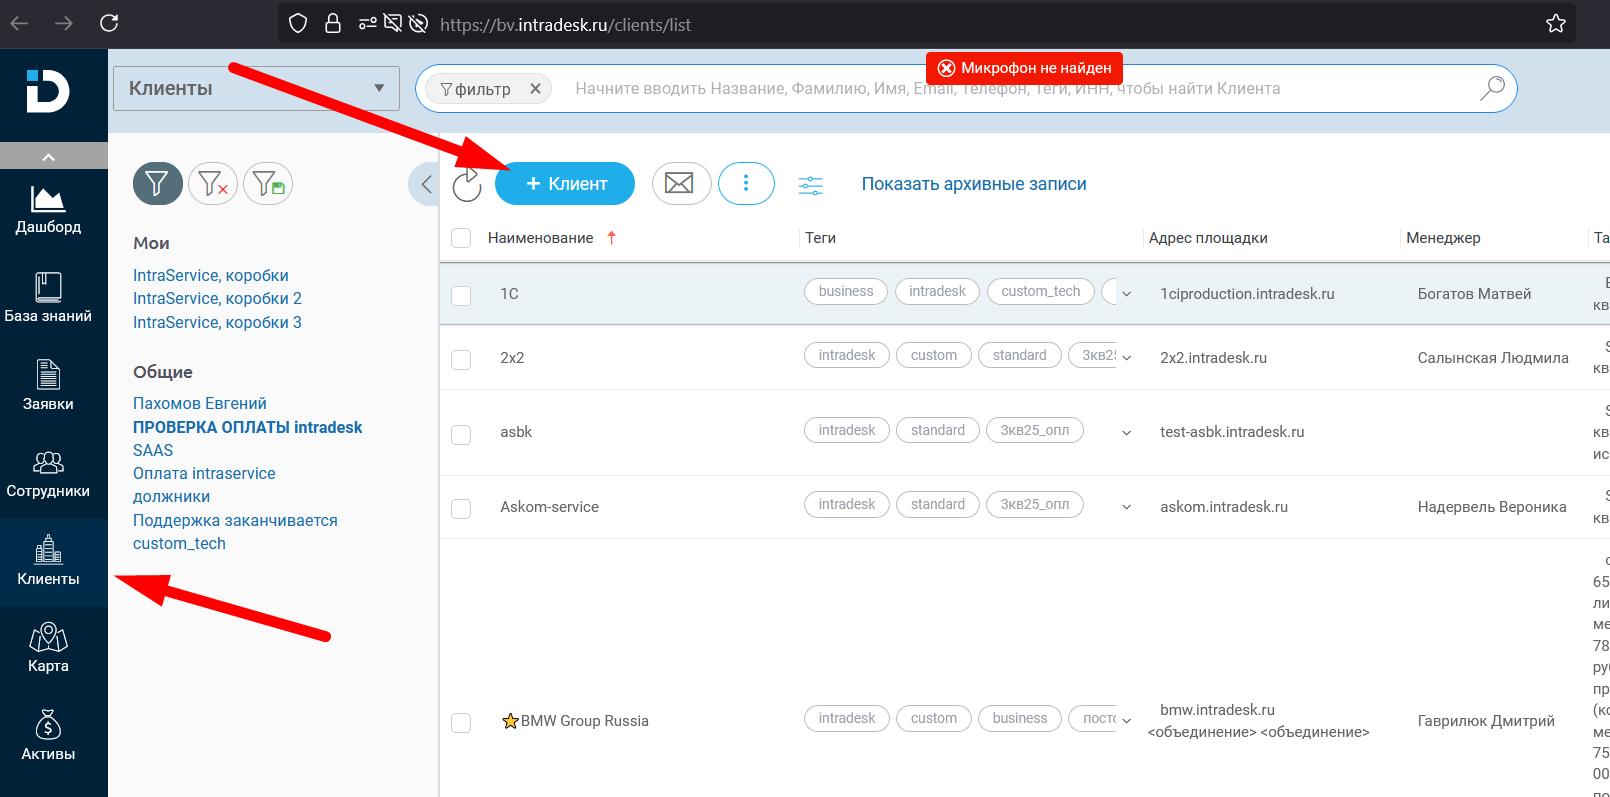
Task: Open the Клиенты section dropdown
Action: coord(256,88)
